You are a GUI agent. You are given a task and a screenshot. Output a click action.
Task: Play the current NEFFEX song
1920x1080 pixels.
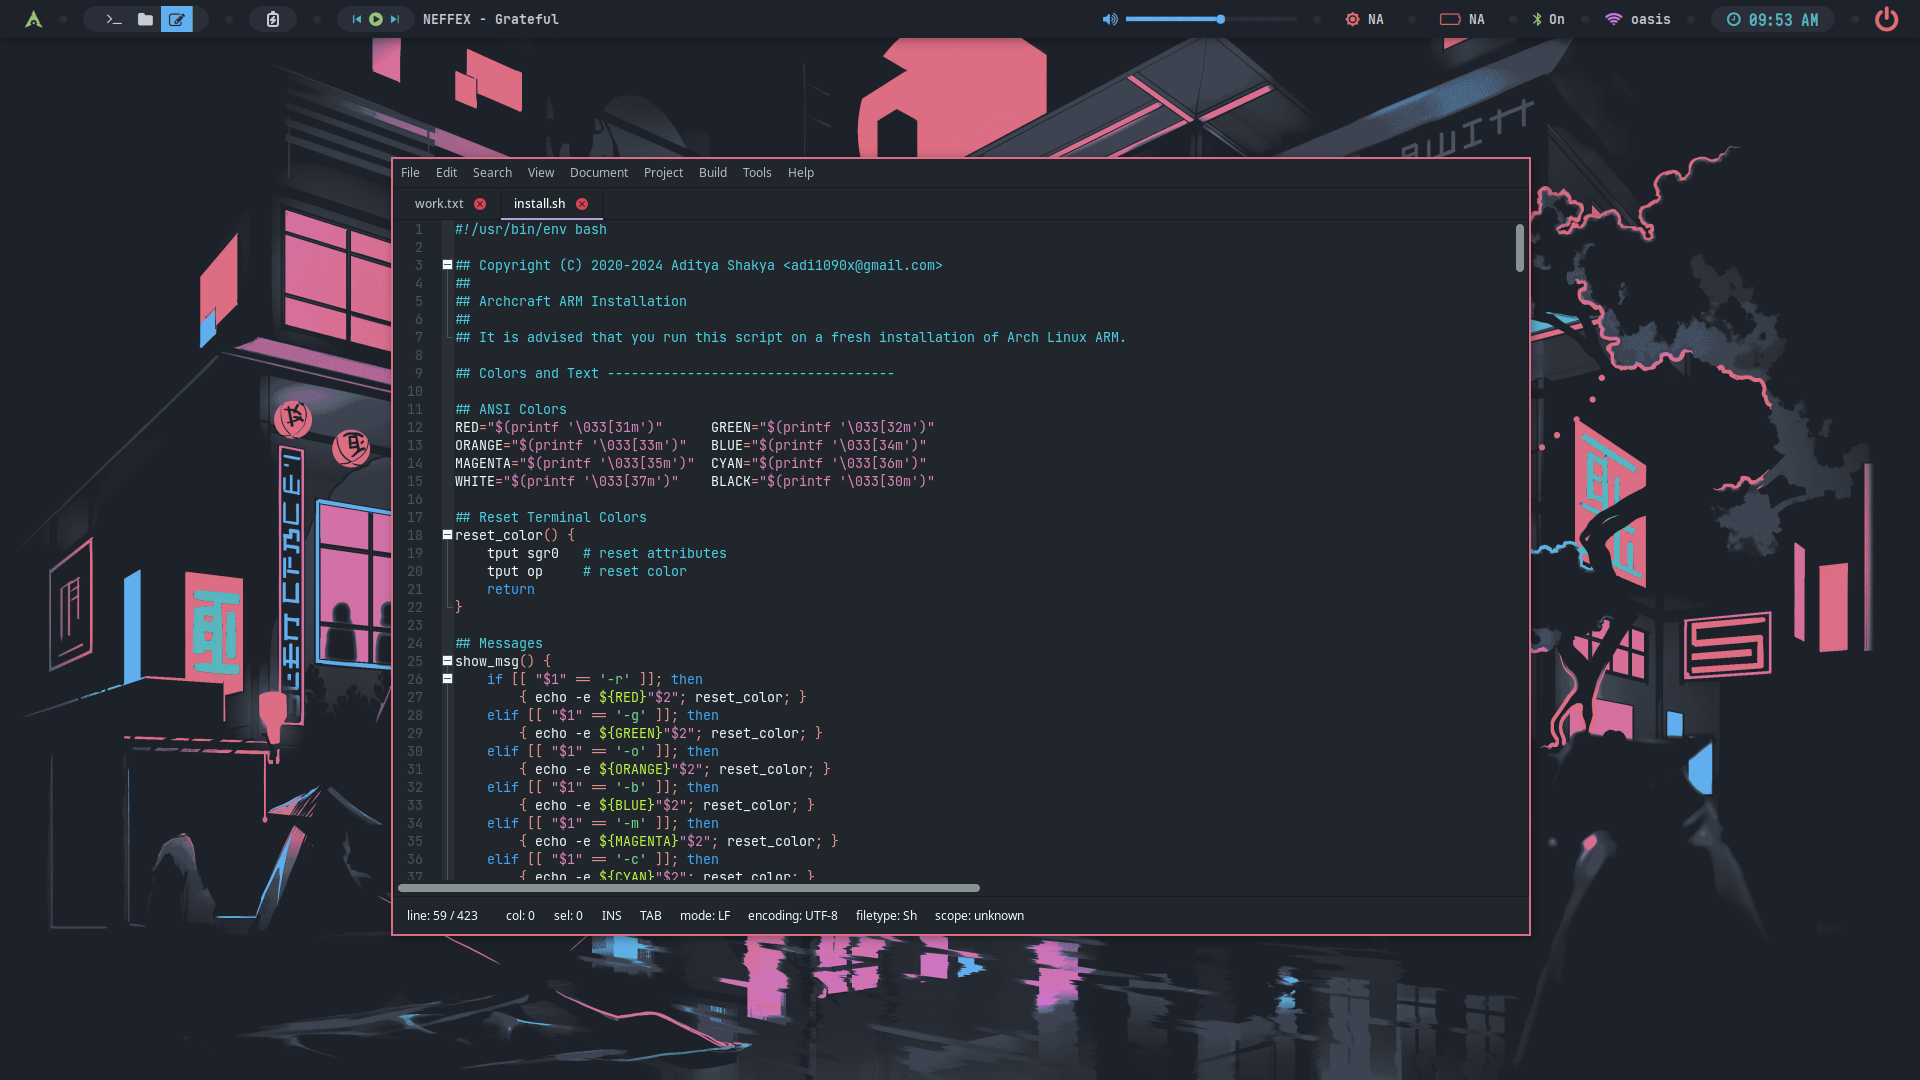click(376, 19)
